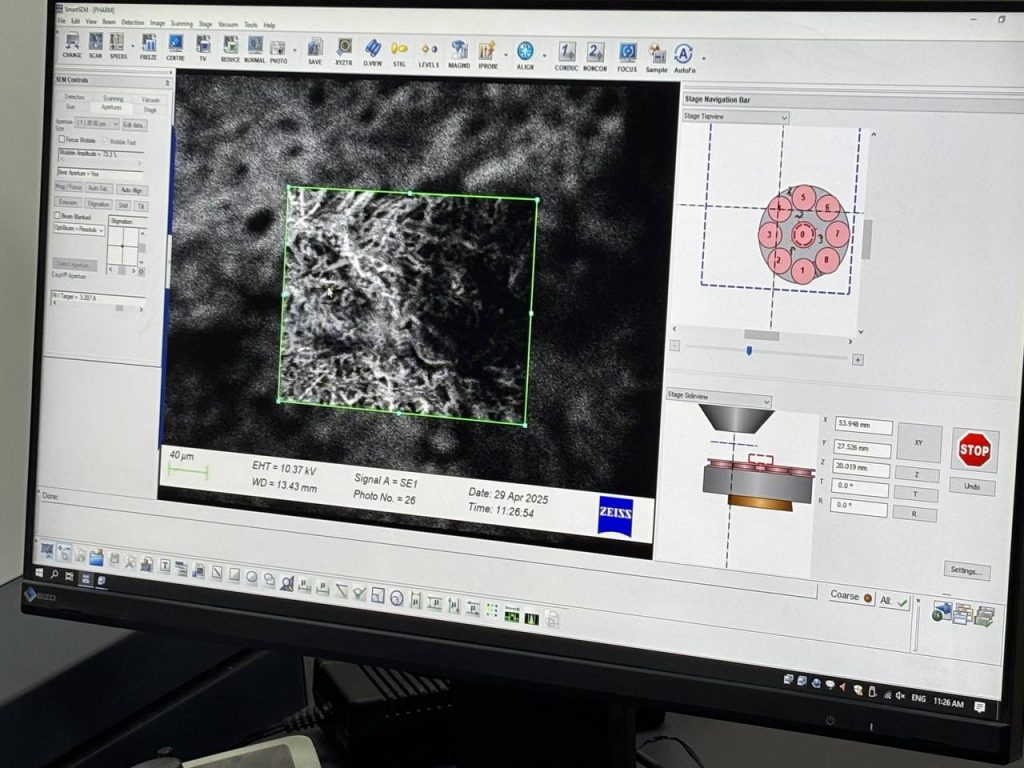Click the XY stage move button
This screenshot has width=1024, height=768.
click(x=919, y=443)
